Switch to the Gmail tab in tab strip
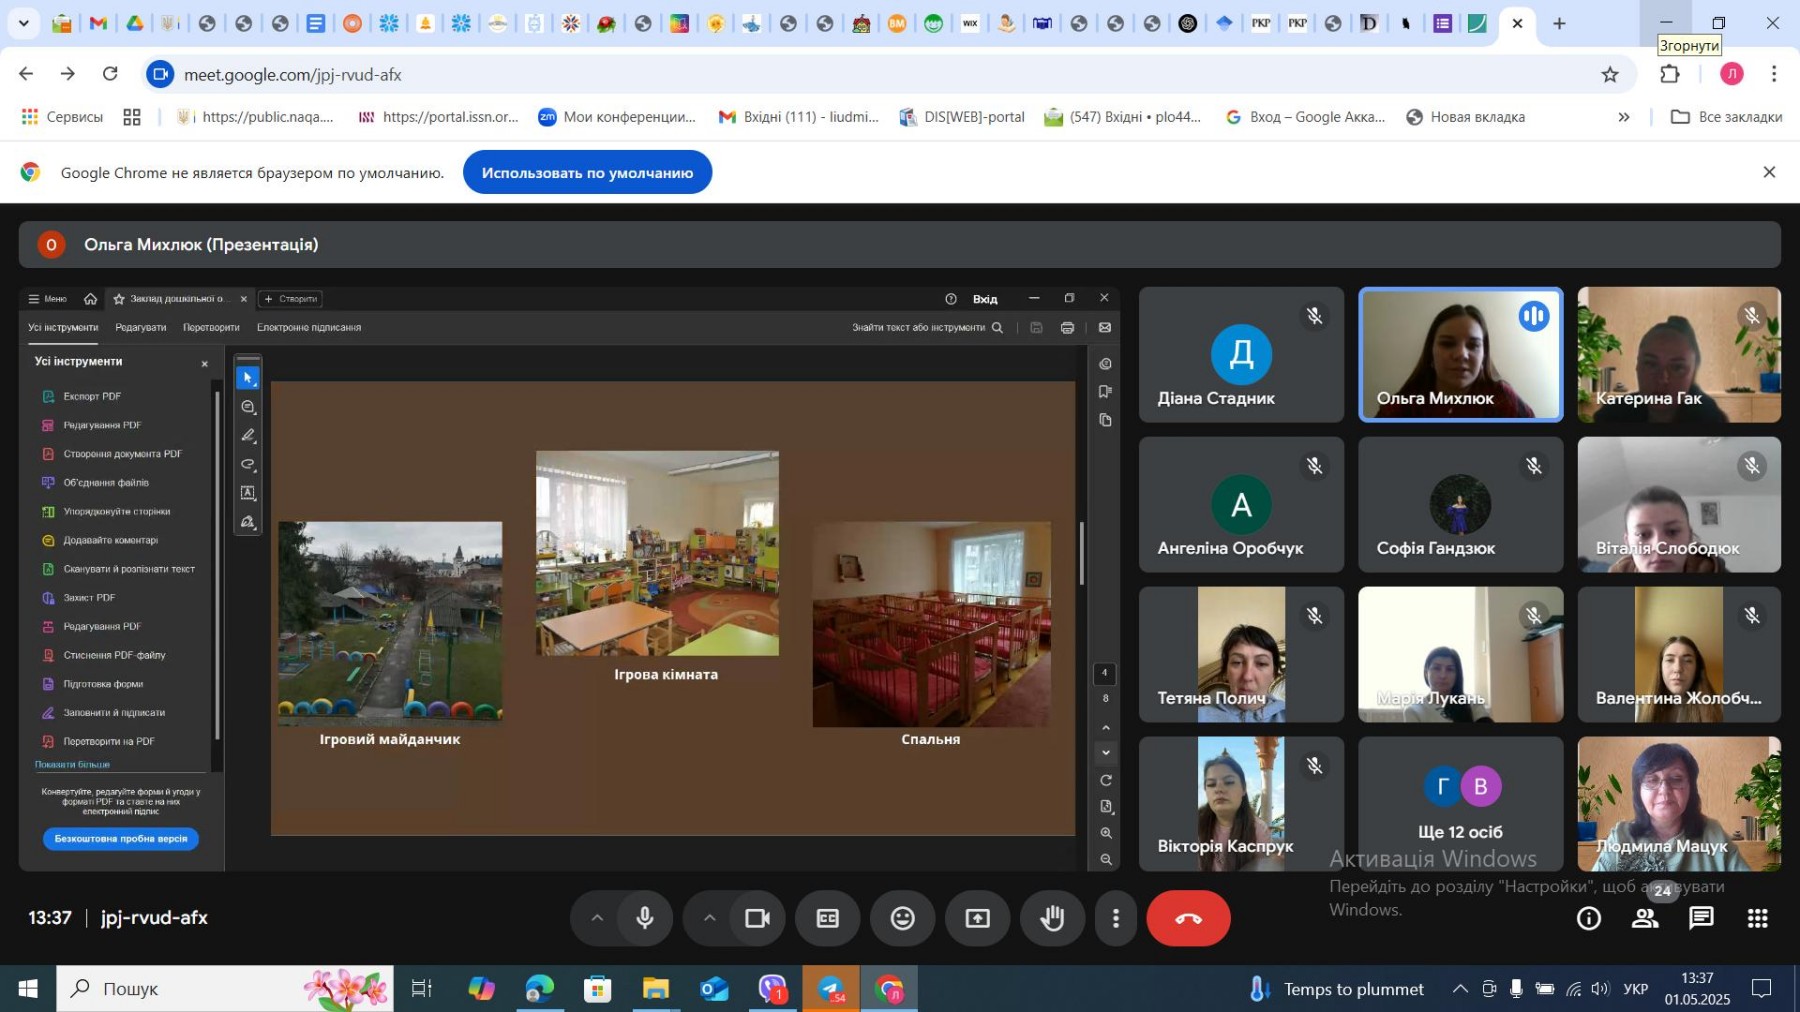 pos(98,23)
